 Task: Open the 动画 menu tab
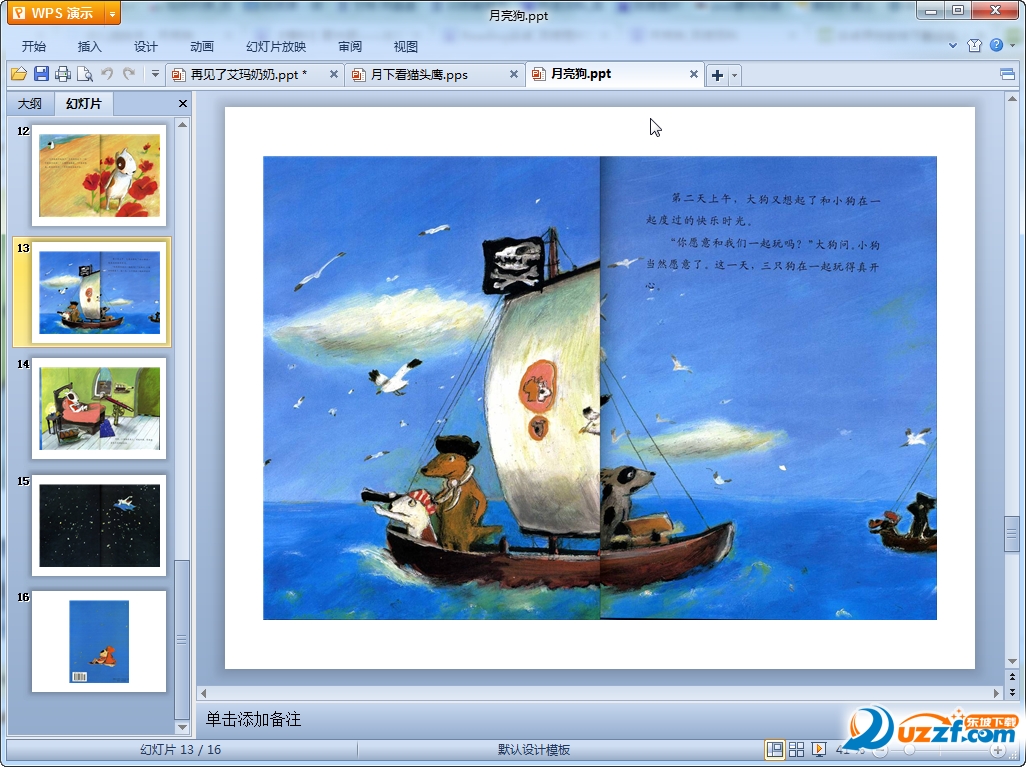click(x=202, y=46)
